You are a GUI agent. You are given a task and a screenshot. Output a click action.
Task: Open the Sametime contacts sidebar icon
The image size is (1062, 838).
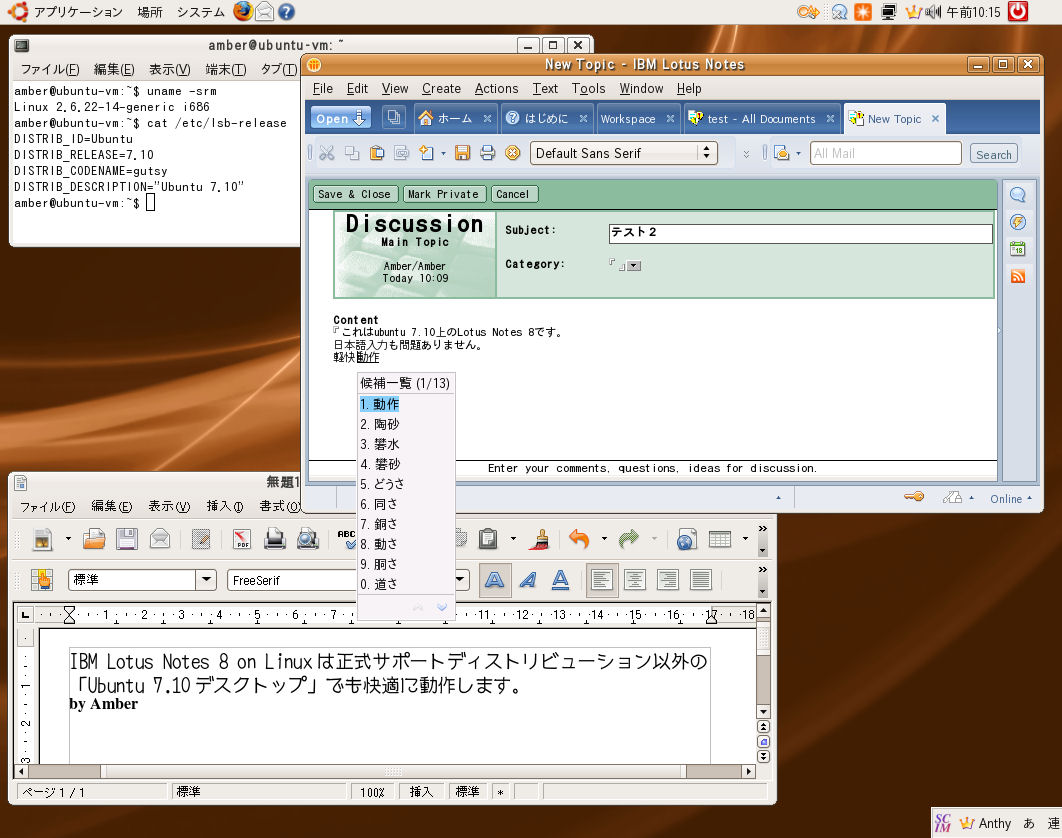(1017, 195)
